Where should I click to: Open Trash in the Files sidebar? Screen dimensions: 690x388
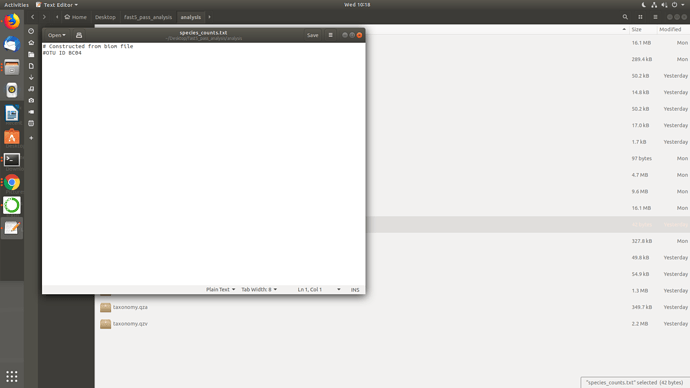pyautogui.click(x=31, y=123)
